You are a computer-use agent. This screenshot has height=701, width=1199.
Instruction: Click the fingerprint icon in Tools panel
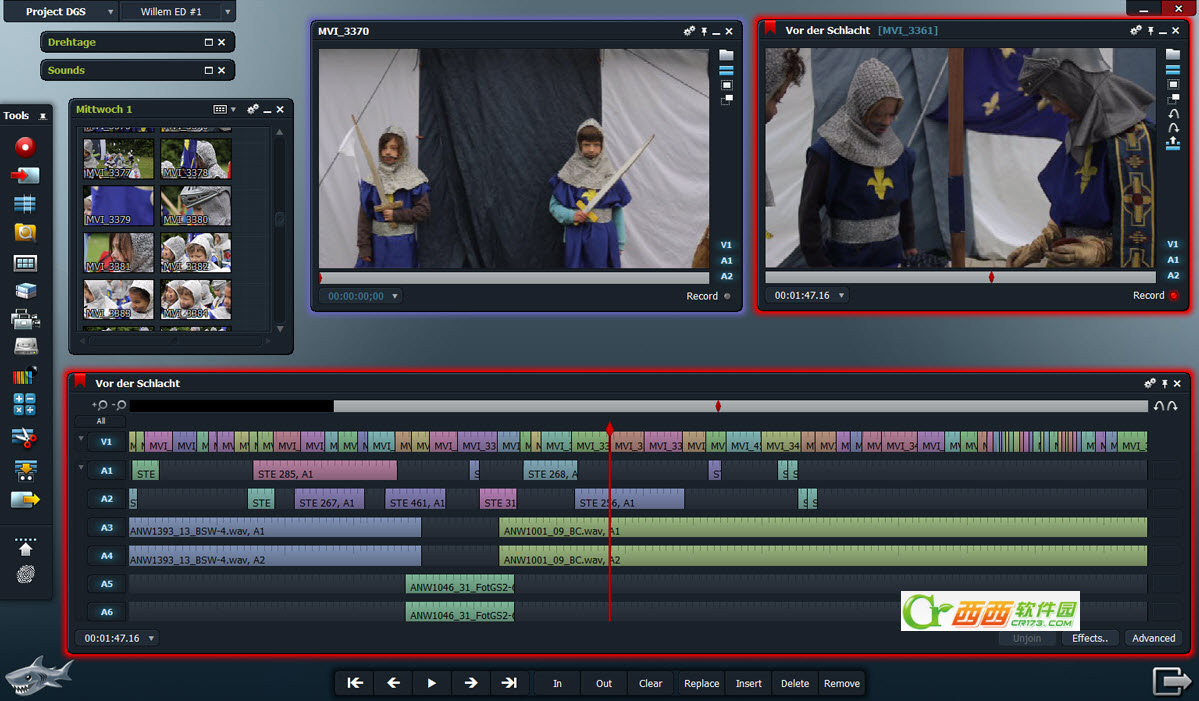[25, 575]
